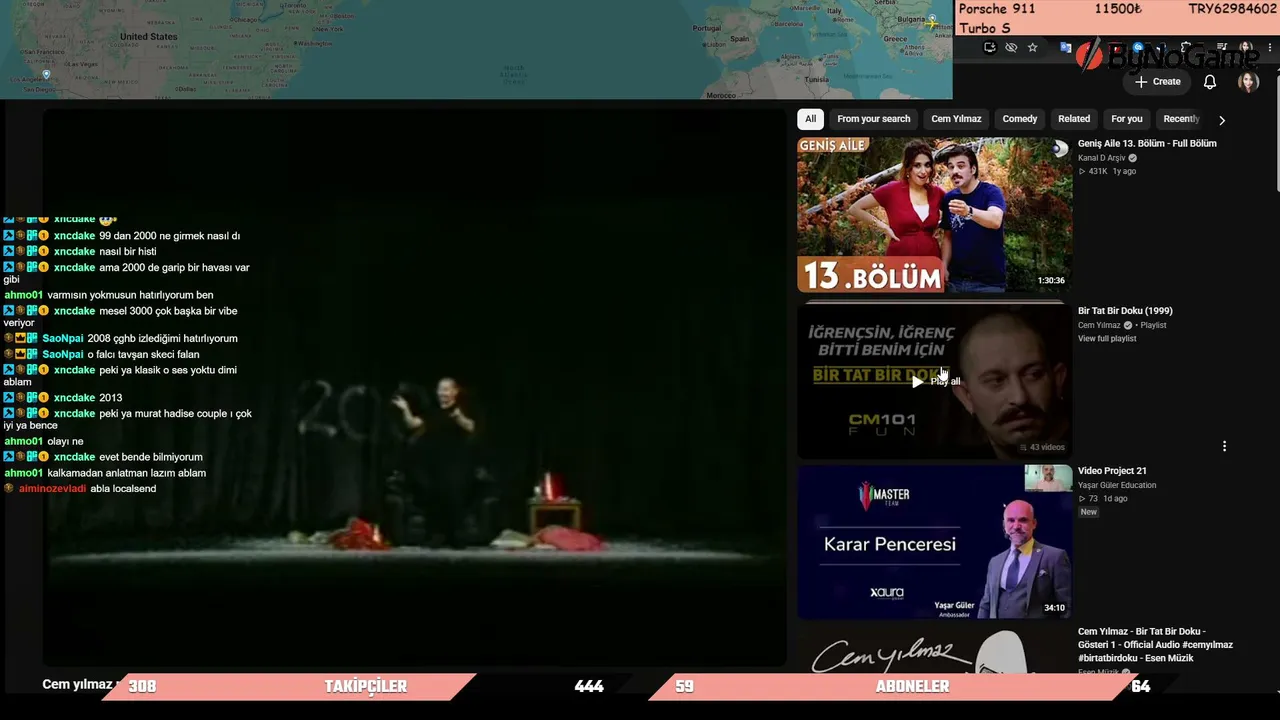
Task: Click the 11500₺ price in the overlay
Action: pyautogui.click(x=1118, y=9)
